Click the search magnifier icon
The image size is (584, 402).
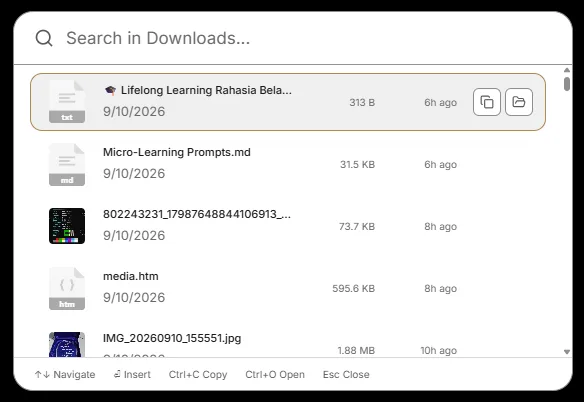pyautogui.click(x=44, y=38)
